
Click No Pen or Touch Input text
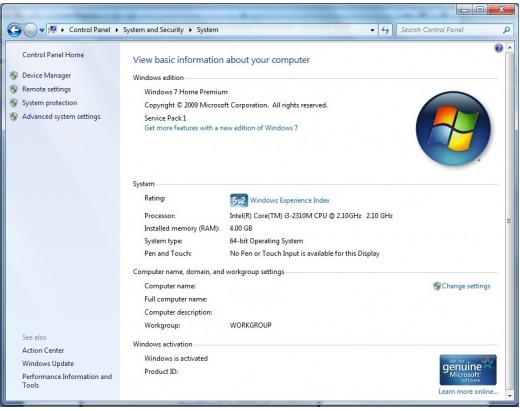[305, 253]
